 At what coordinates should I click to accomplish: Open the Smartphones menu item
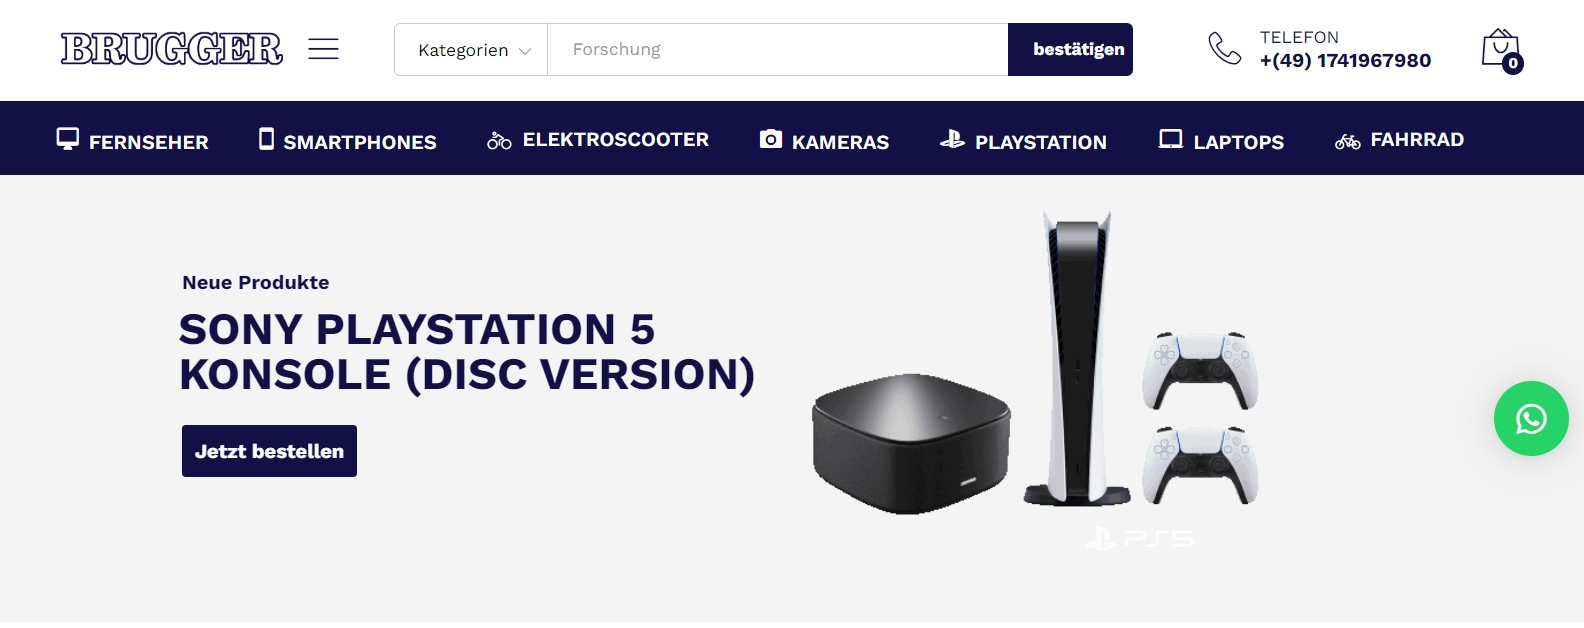[348, 141]
